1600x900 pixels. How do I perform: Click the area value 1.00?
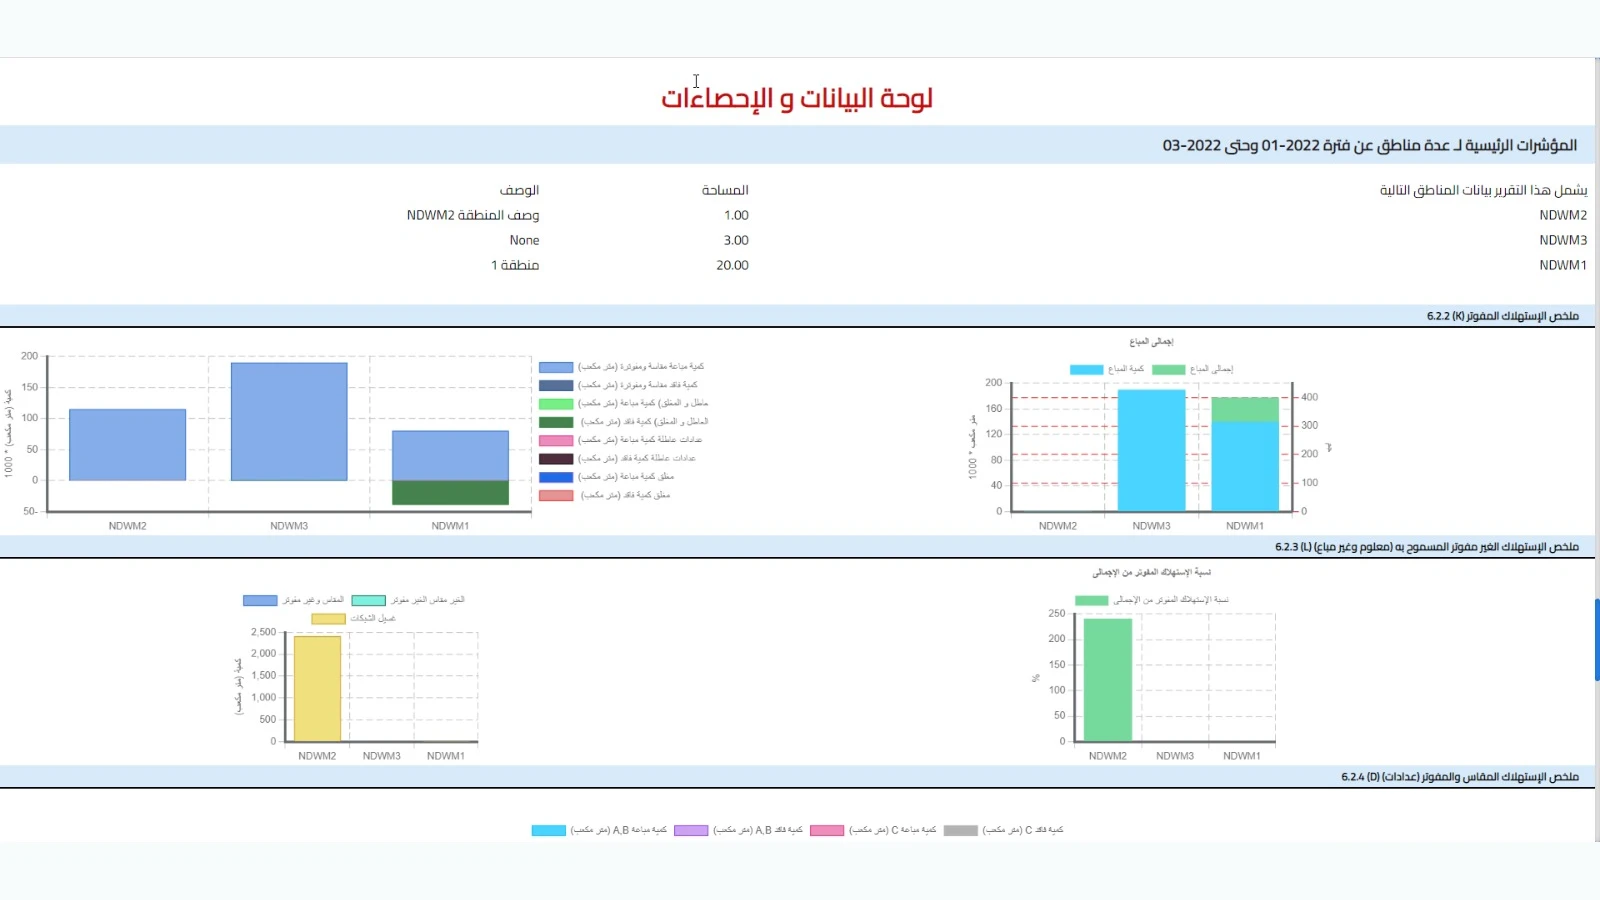pyautogui.click(x=737, y=215)
